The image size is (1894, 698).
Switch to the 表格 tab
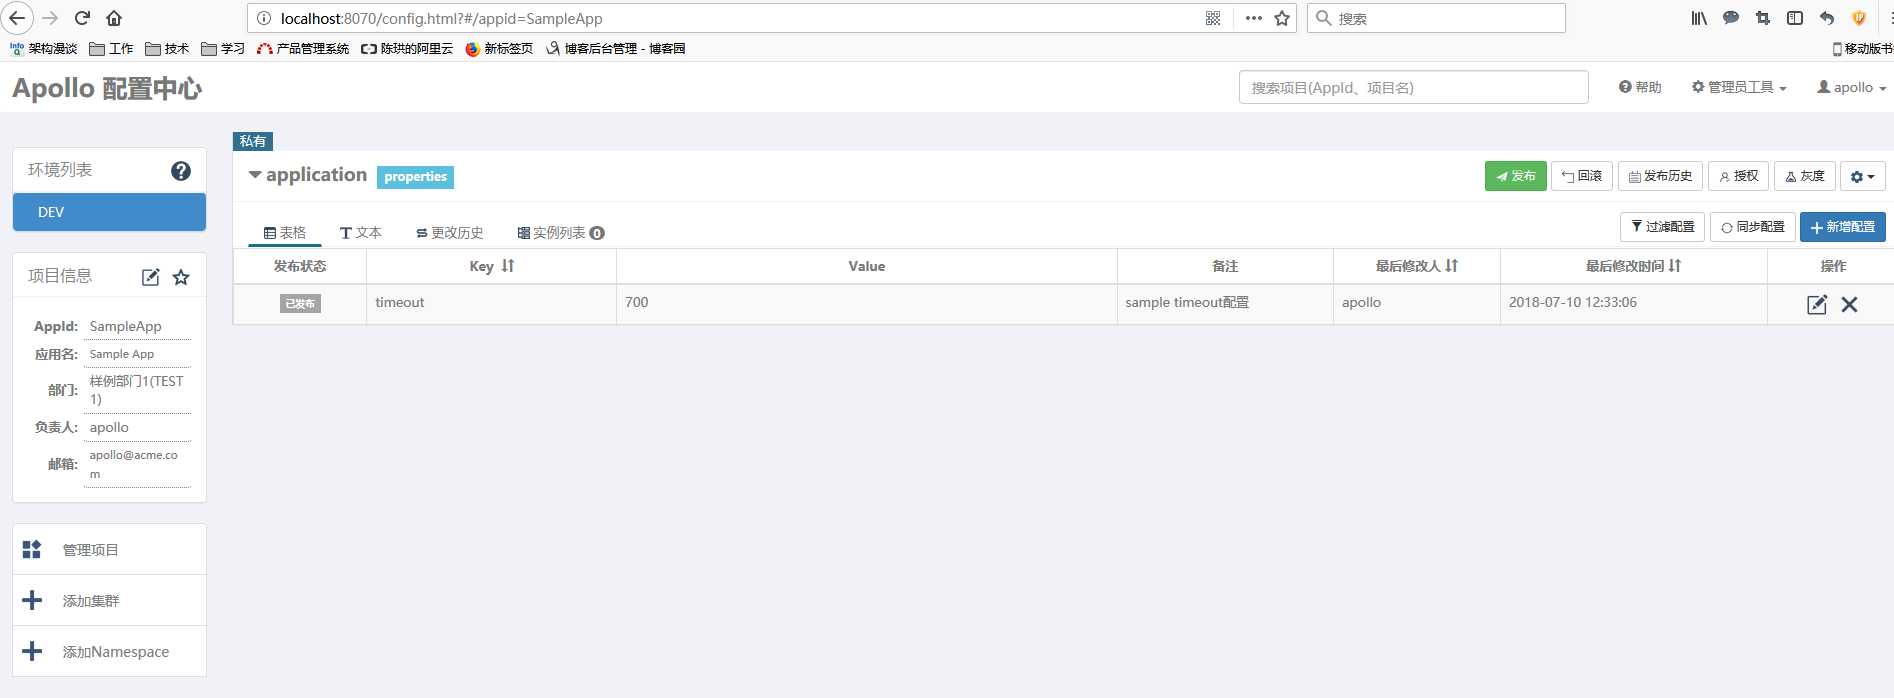pos(285,232)
